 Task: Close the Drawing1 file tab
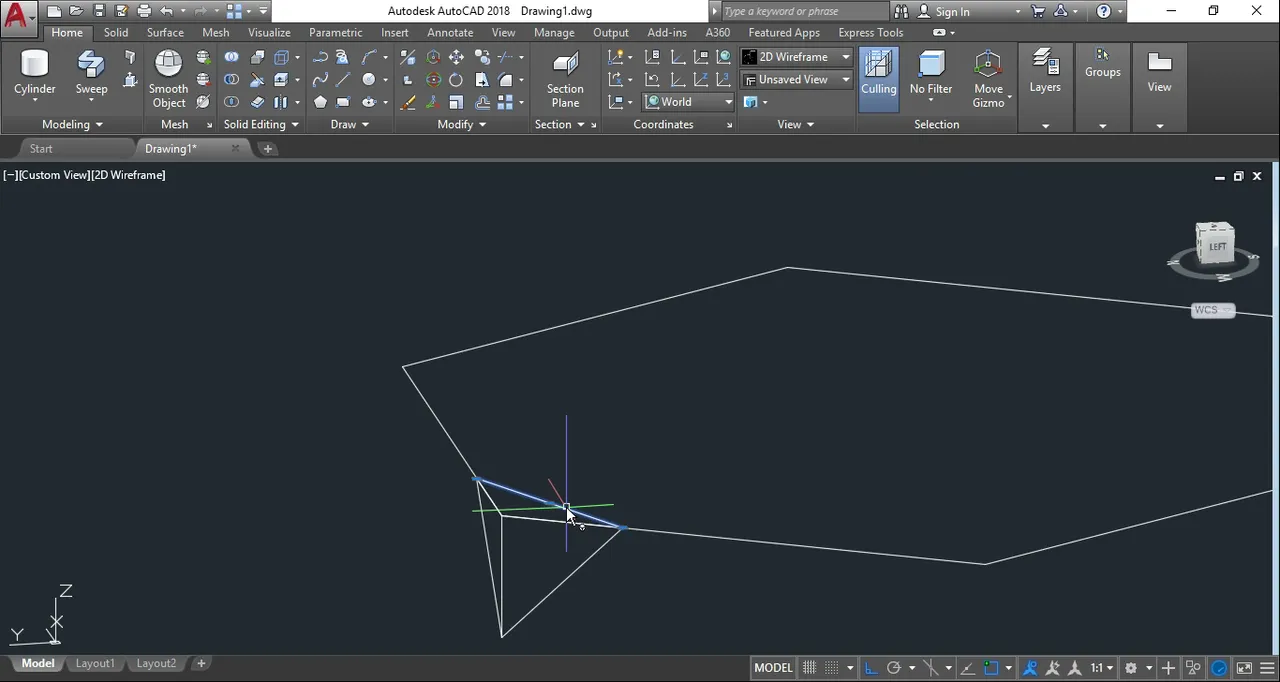coord(235,148)
